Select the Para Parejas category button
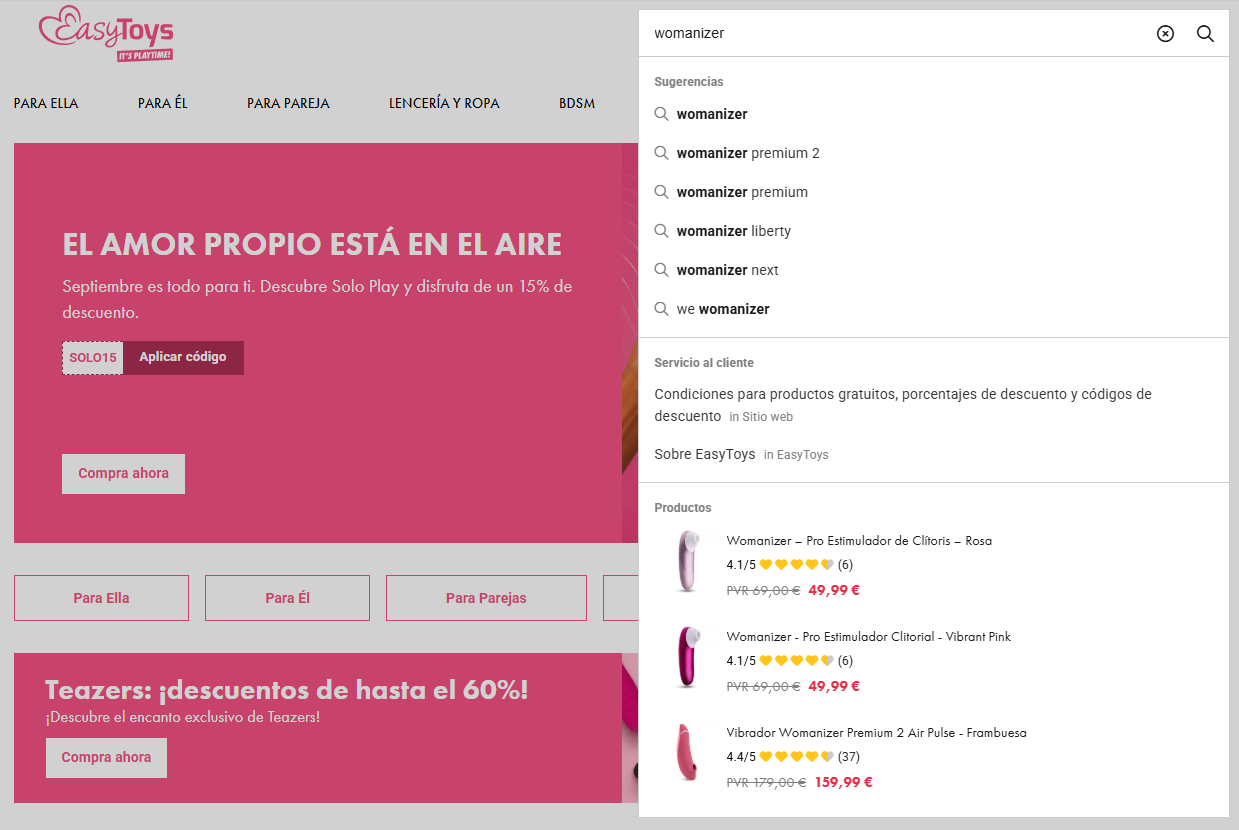Viewport: 1239px width, 830px height. pyautogui.click(x=486, y=598)
